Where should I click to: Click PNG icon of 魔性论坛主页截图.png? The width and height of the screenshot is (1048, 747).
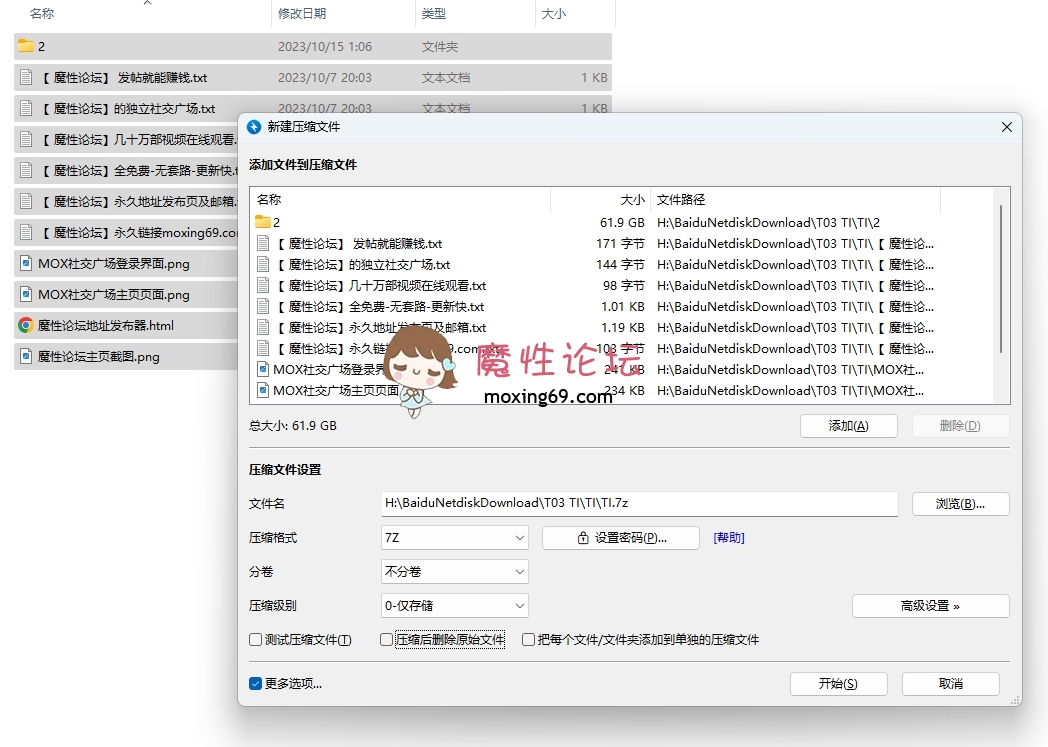pos(26,356)
